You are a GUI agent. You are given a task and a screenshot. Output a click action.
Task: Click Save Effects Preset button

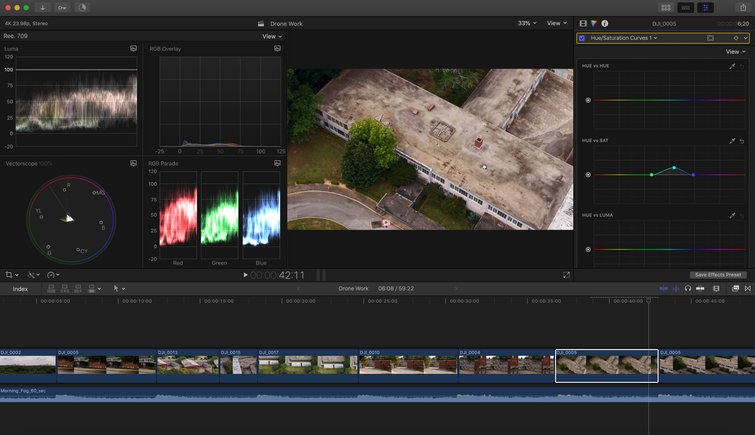coord(717,275)
